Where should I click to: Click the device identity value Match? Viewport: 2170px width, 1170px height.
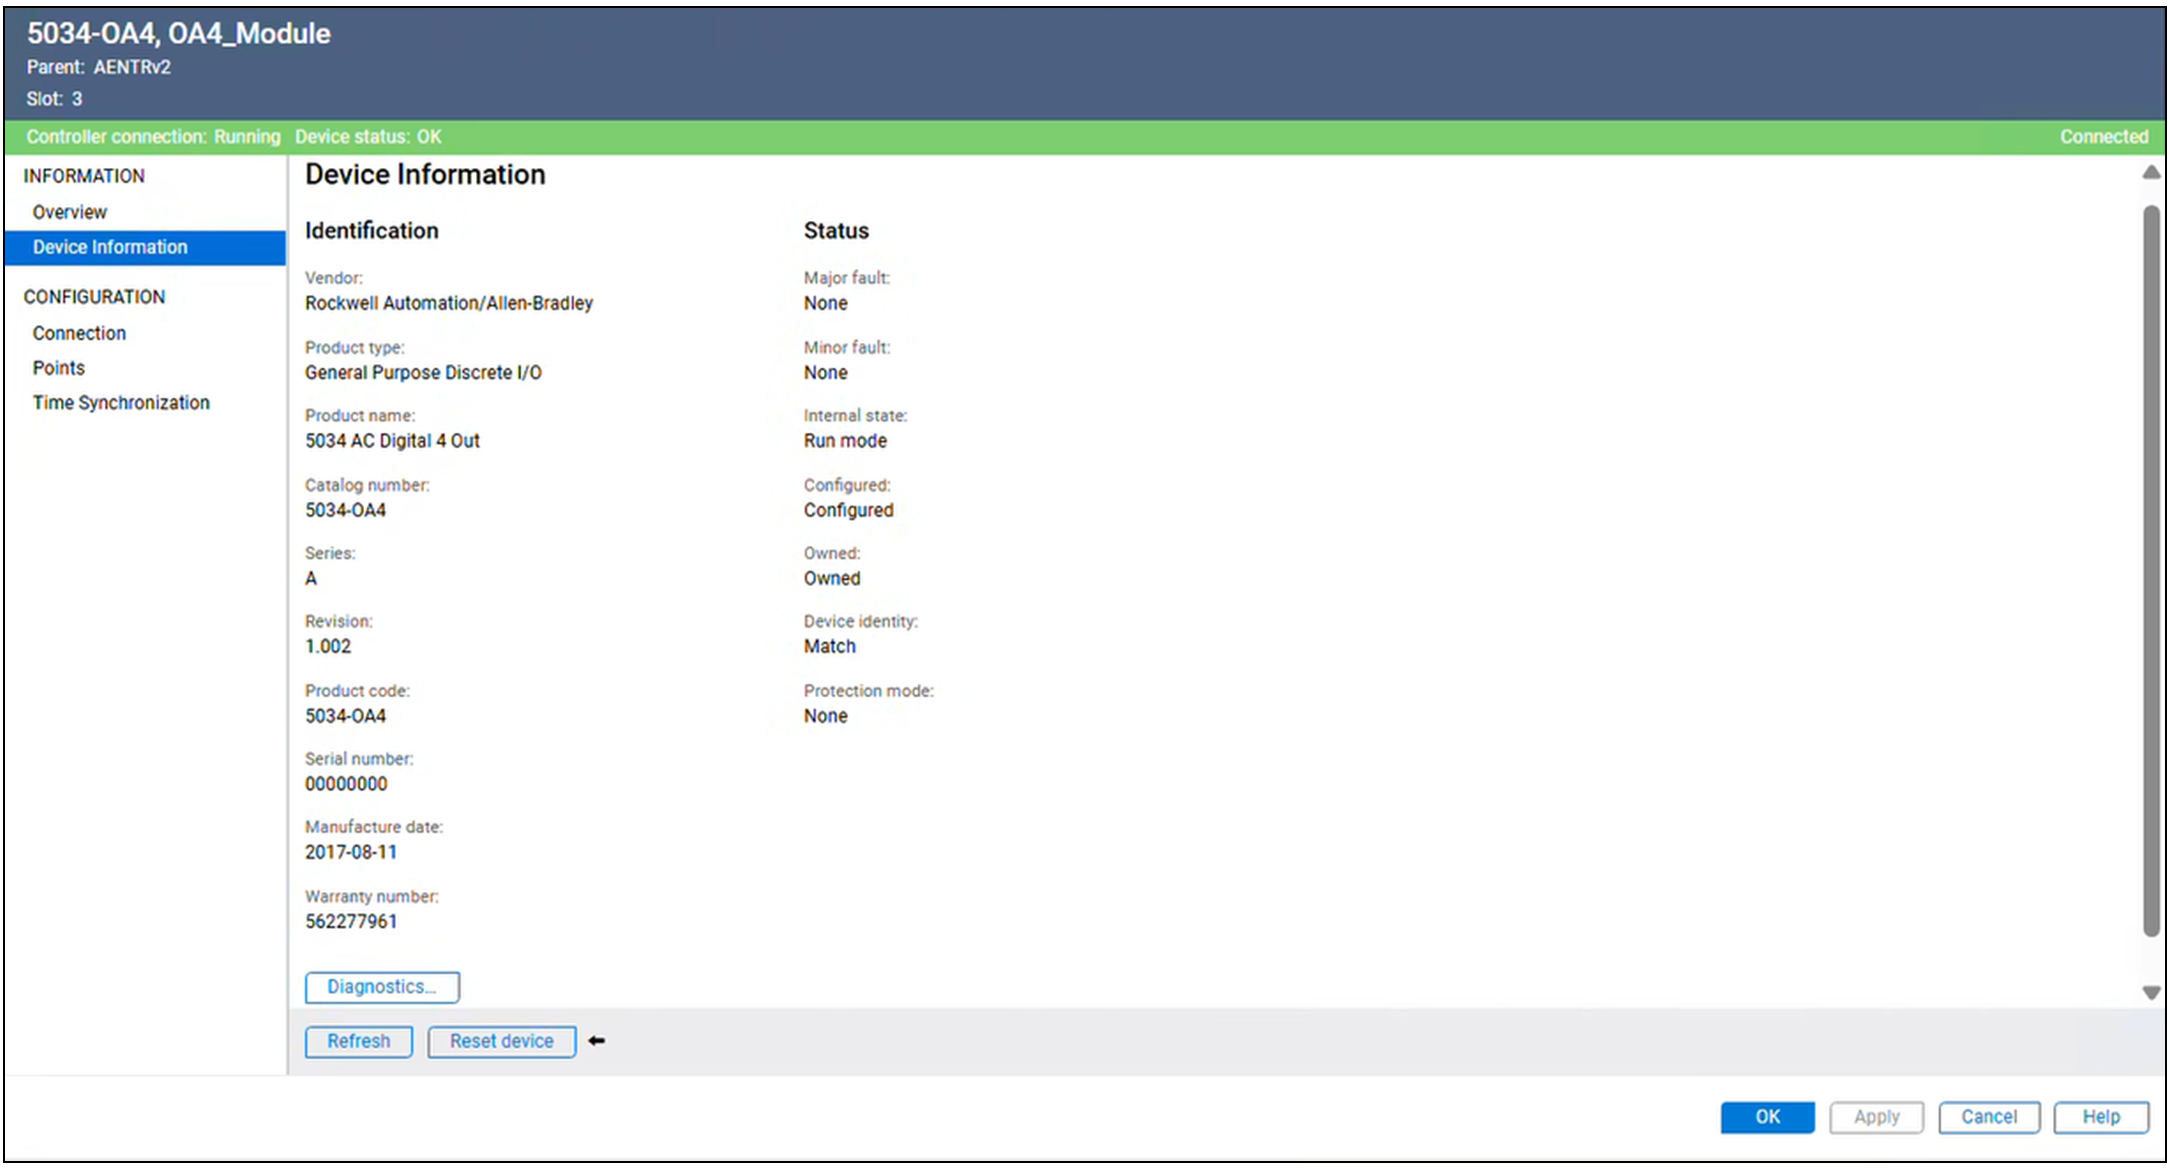[x=830, y=646]
